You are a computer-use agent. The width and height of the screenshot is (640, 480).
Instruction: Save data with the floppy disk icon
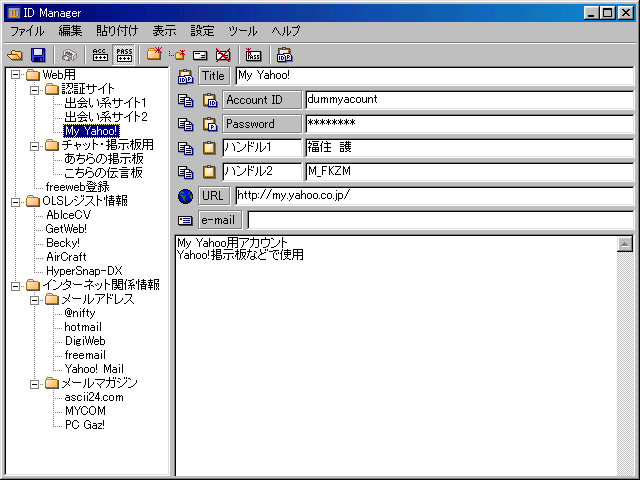pyautogui.click(x=38, y=55)
